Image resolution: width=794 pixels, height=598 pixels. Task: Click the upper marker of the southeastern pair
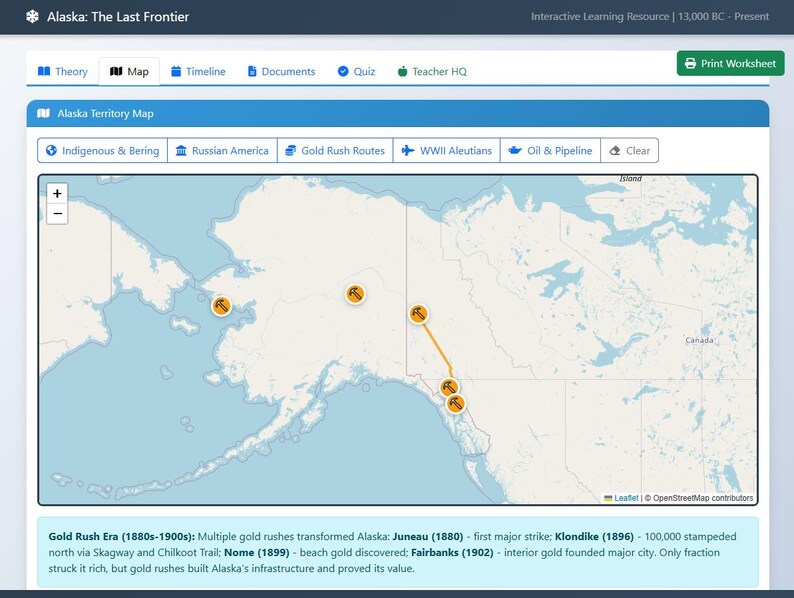pos(449,388)
